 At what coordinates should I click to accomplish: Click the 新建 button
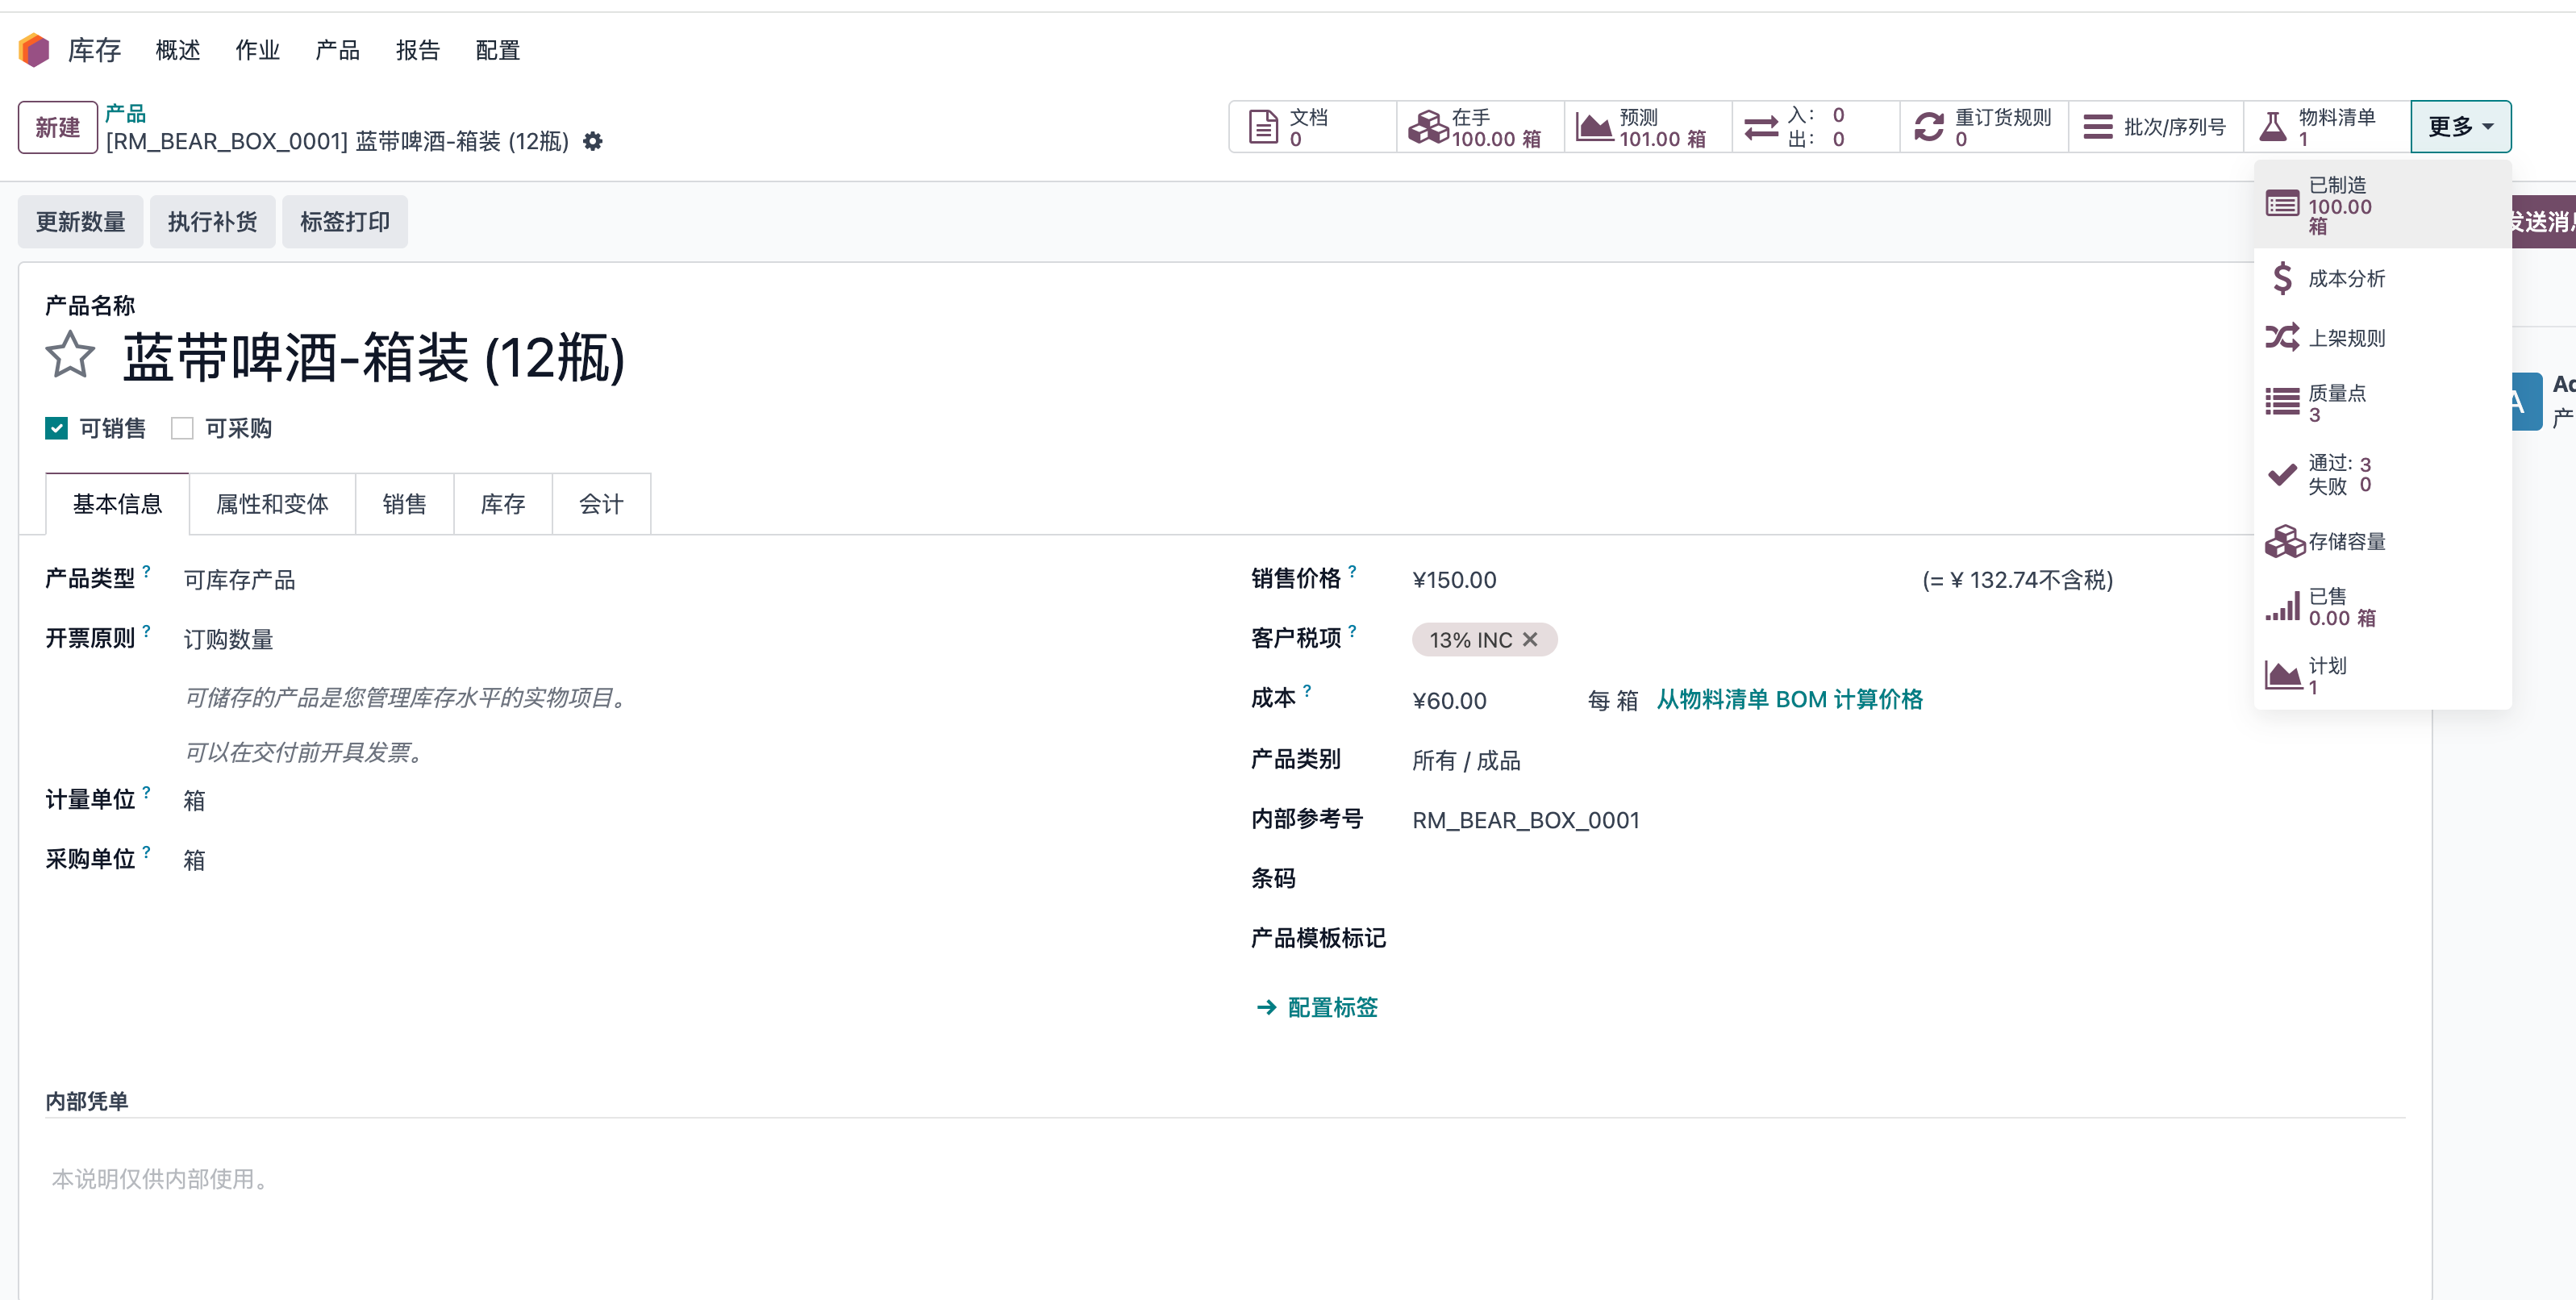pos(58,127)
